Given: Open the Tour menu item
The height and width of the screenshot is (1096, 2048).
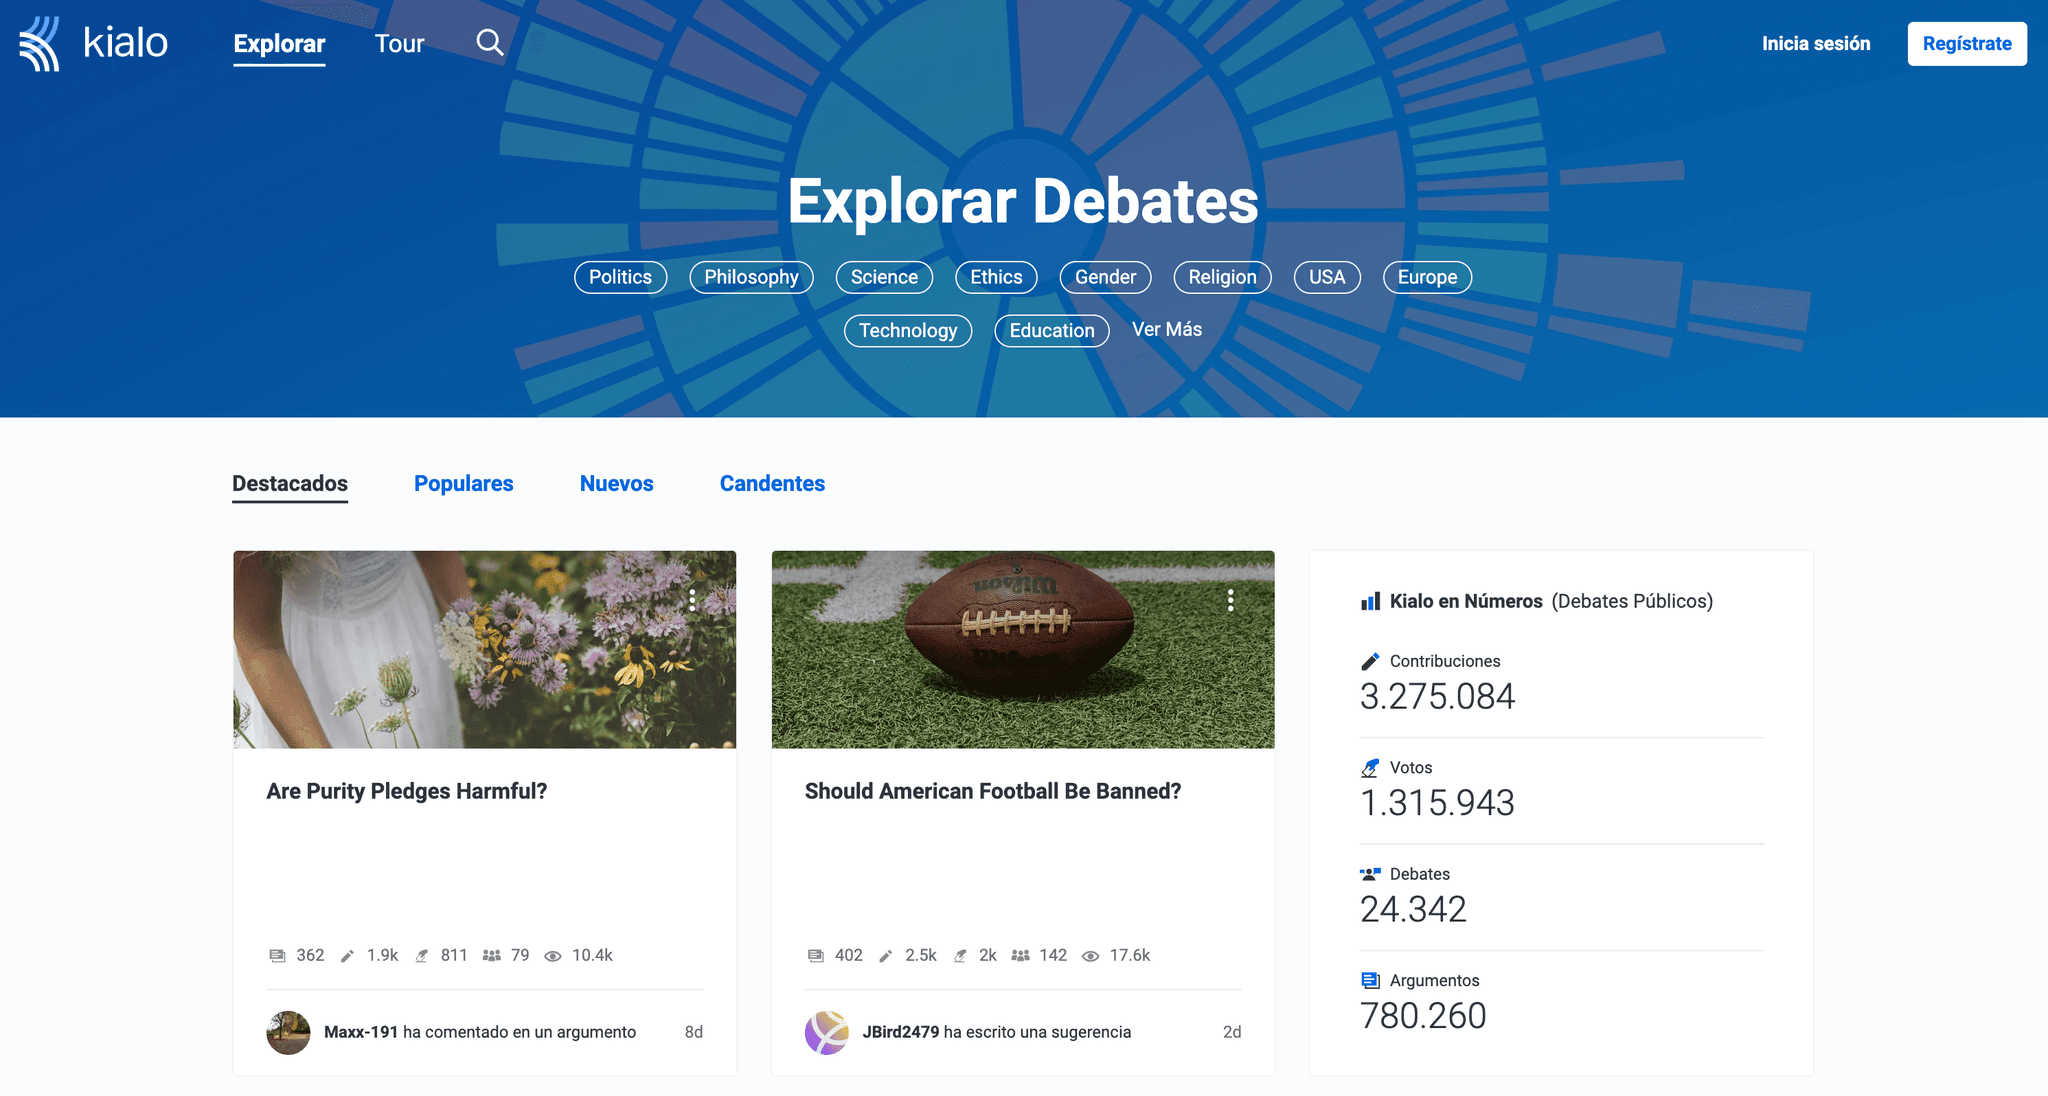Looking at the screenshot, I should 399,44.
